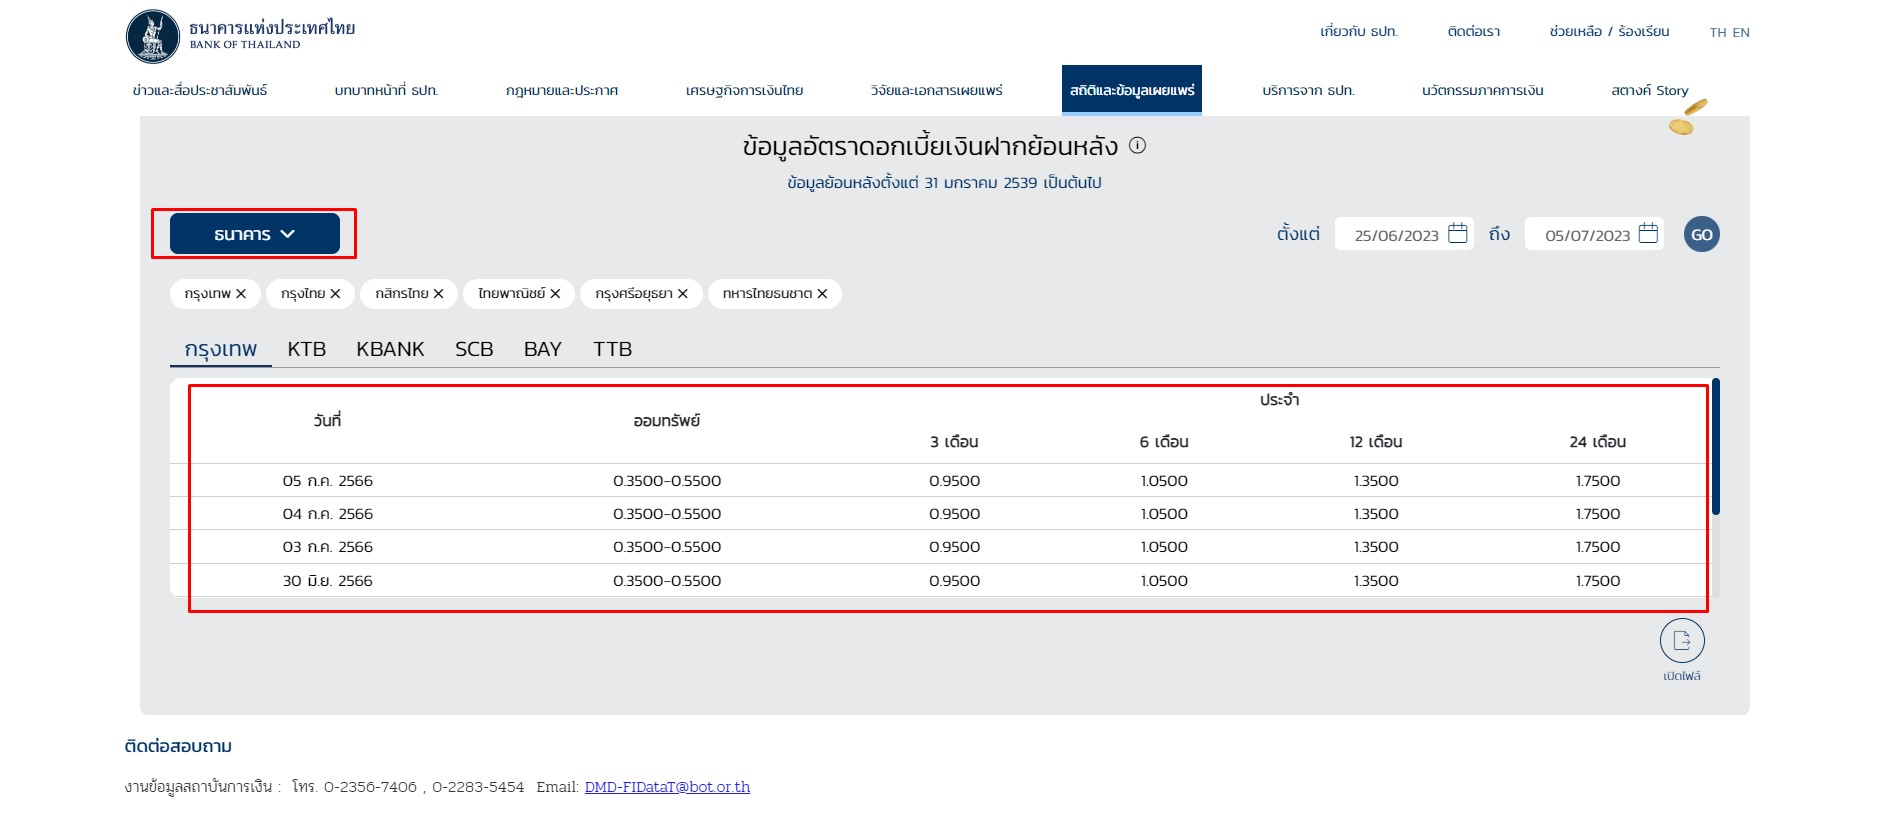Click ช่วยเหลือ / ร้องเรียน link
The width and height of the screenshot is (1889, 816).
(x=1609, y=32)
